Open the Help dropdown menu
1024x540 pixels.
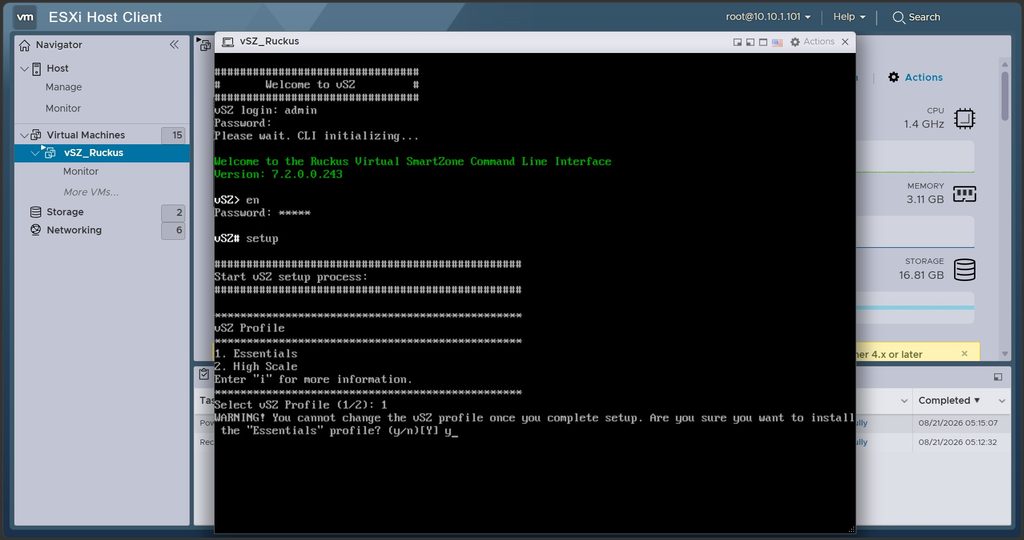pyautogui.click(x=849, y=17)
